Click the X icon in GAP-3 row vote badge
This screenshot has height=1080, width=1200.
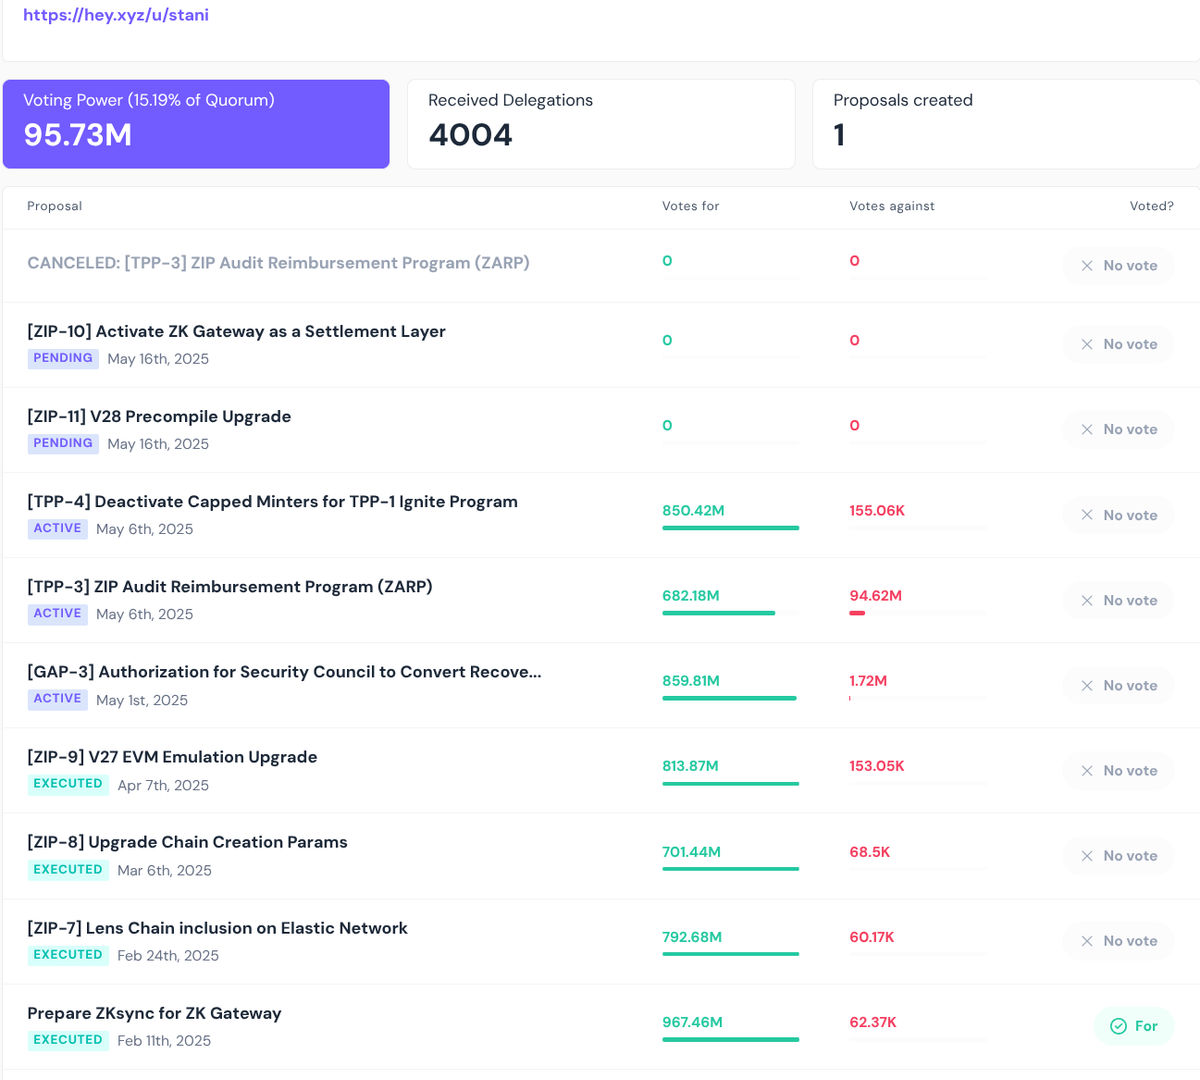tap(1087, 686)
